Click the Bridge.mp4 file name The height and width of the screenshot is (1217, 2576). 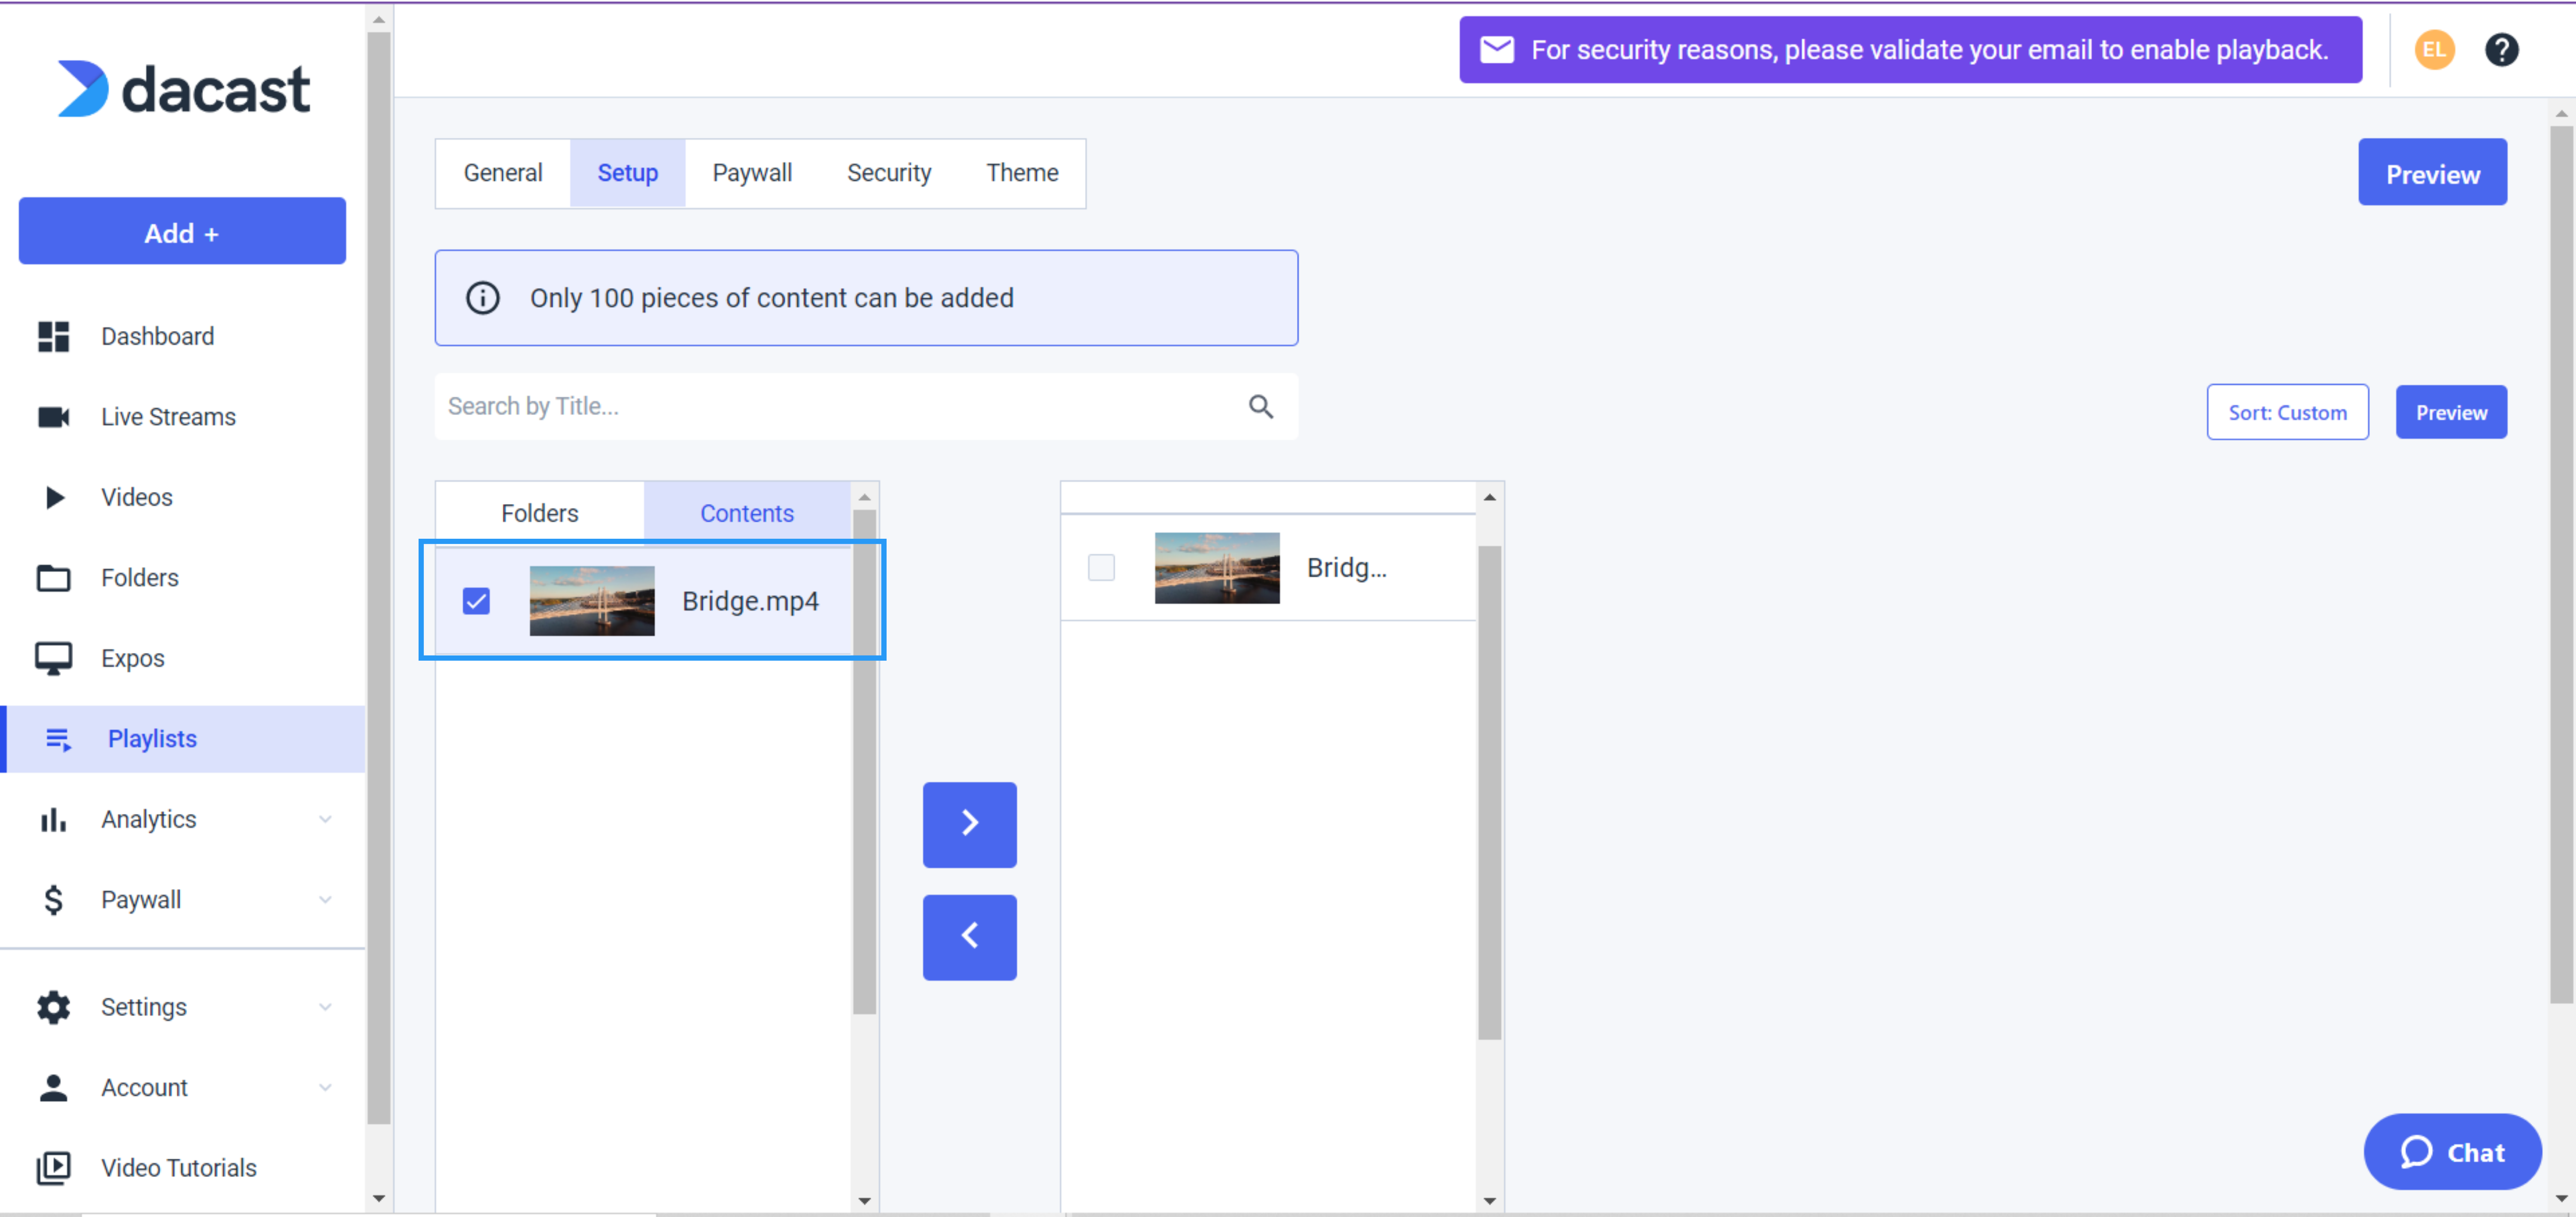750,601
